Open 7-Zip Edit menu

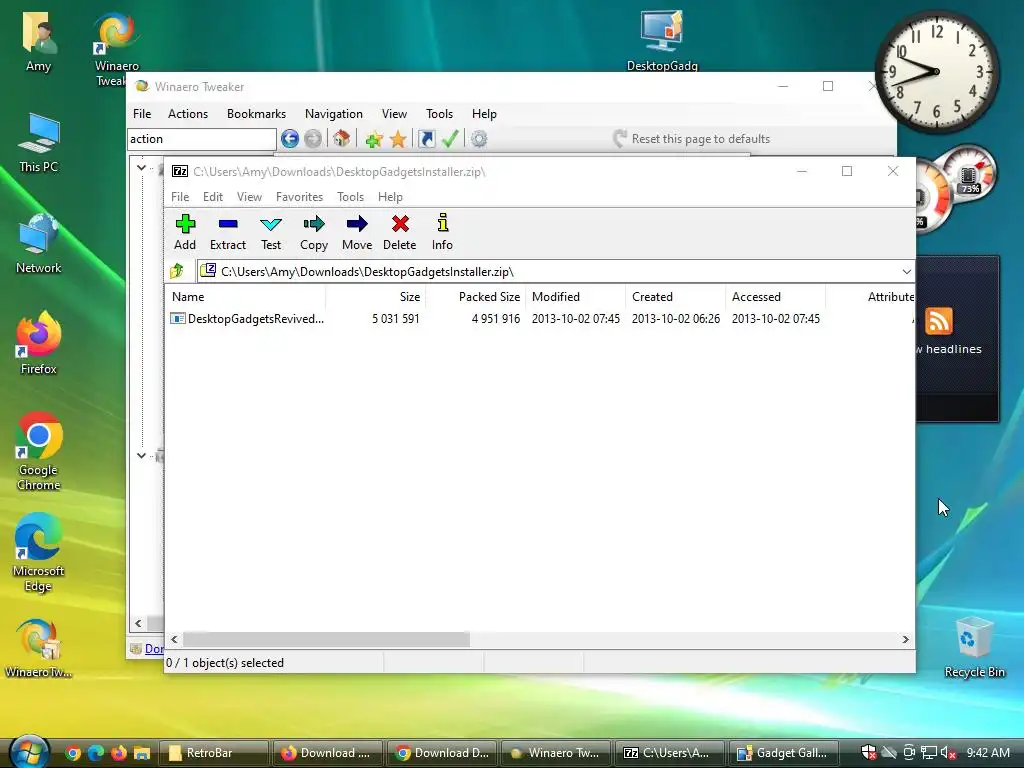click(x=212, y=197)
